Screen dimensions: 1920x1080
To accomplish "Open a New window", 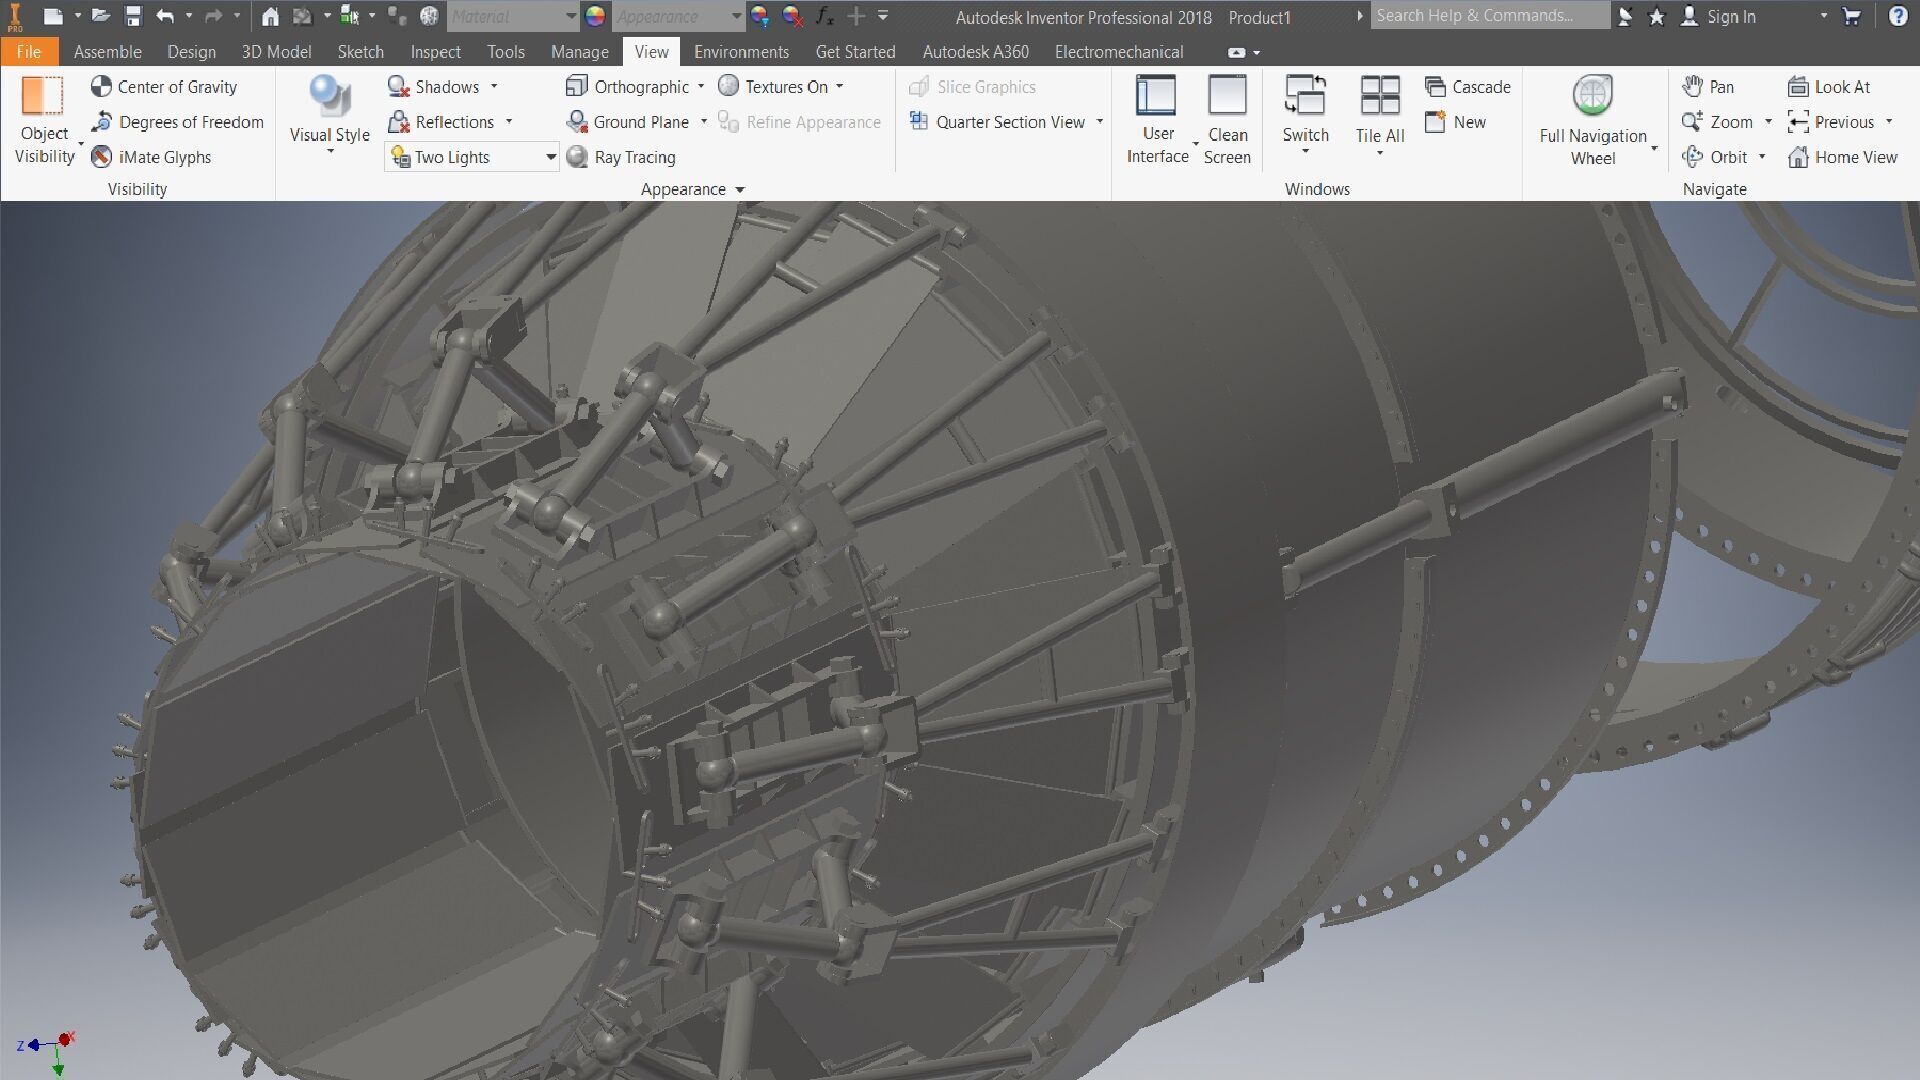I will [x=1455, y=122].
